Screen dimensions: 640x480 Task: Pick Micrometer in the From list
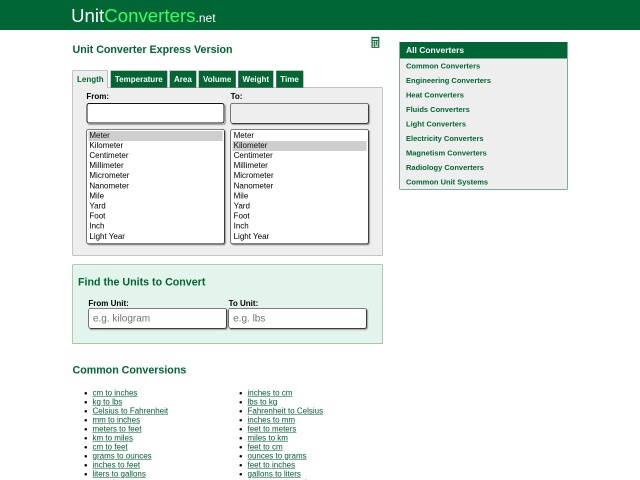155,175
